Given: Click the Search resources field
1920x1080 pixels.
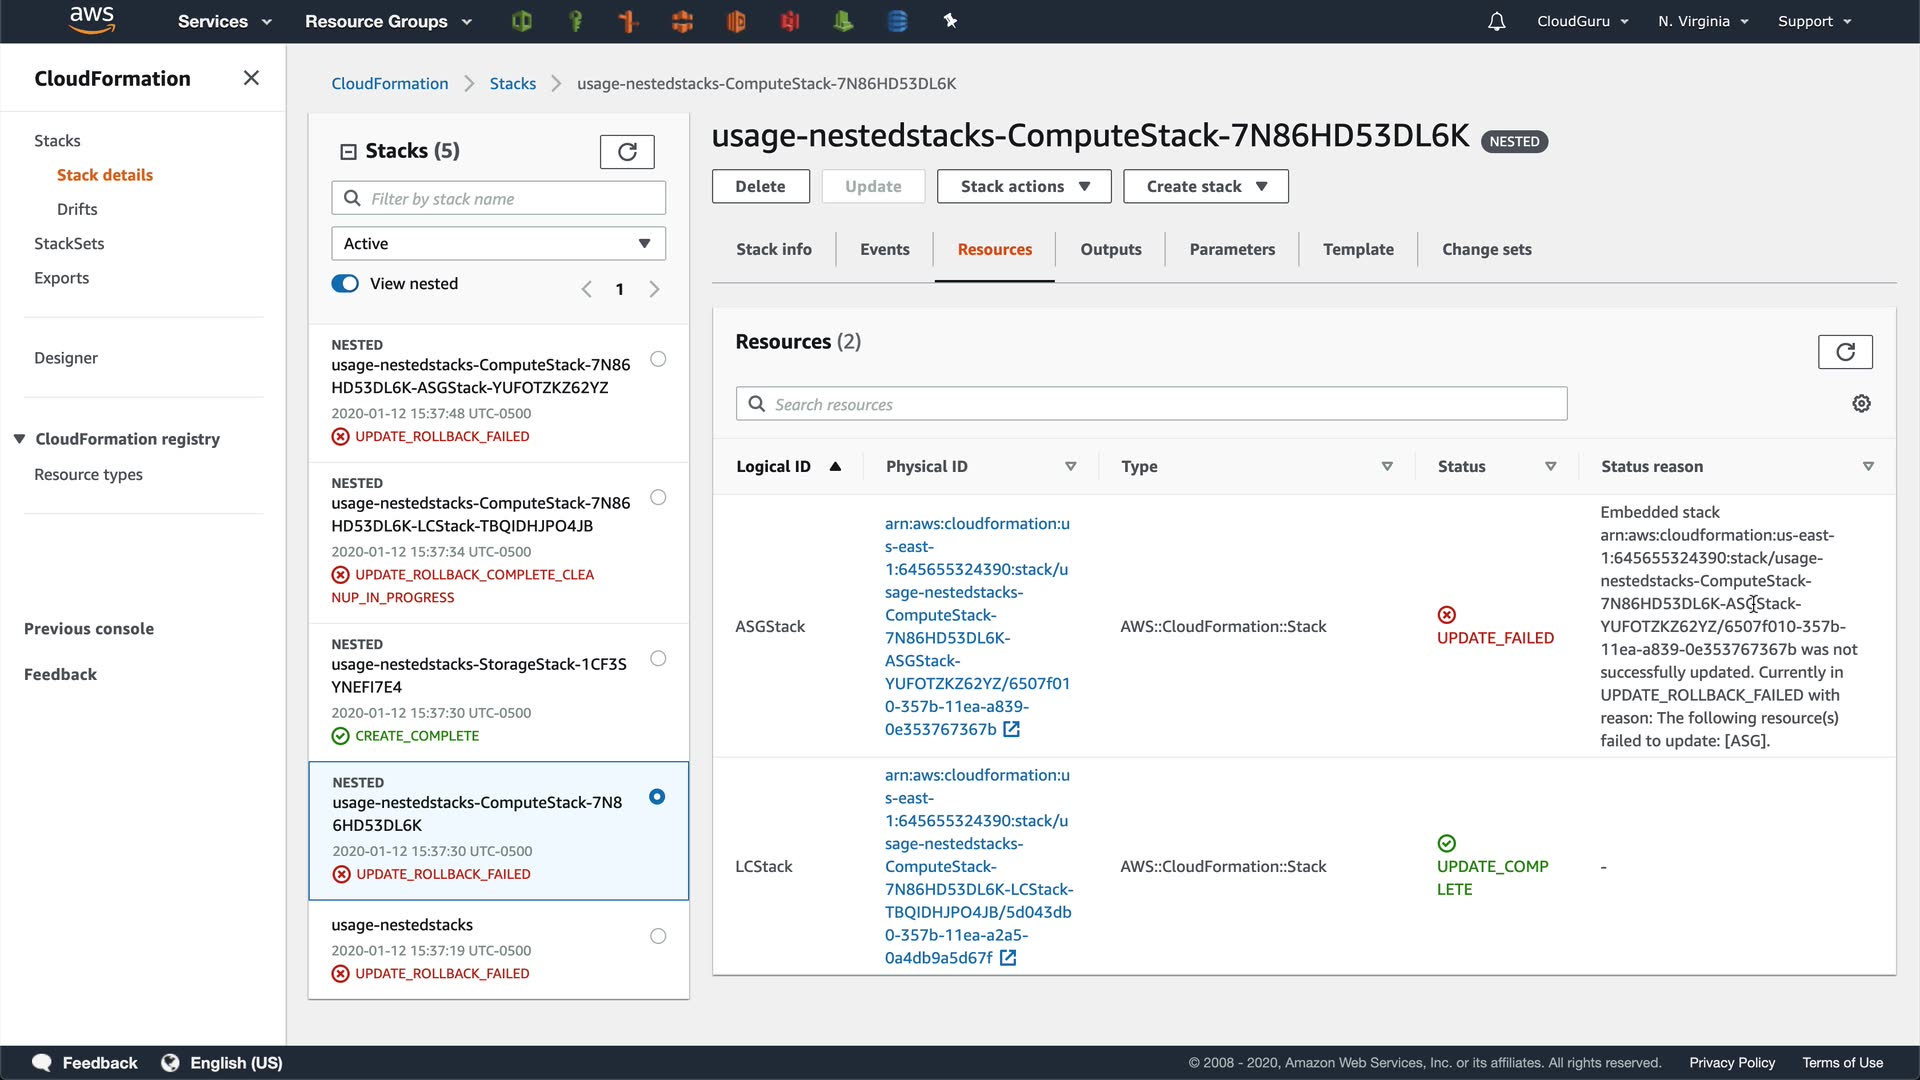Looking at the screenshot, I should (x=1151, y=404).
